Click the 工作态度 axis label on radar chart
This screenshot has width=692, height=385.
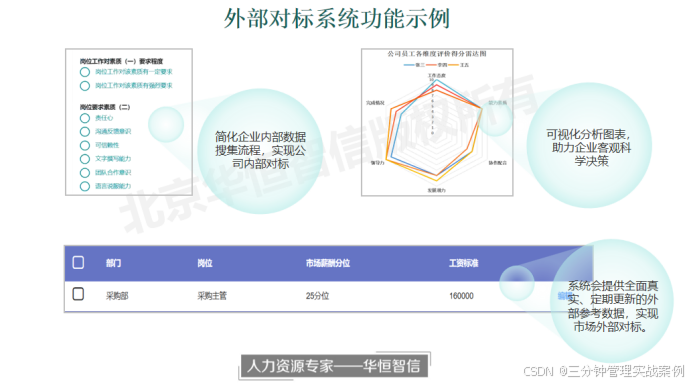(x=436, y=75)
